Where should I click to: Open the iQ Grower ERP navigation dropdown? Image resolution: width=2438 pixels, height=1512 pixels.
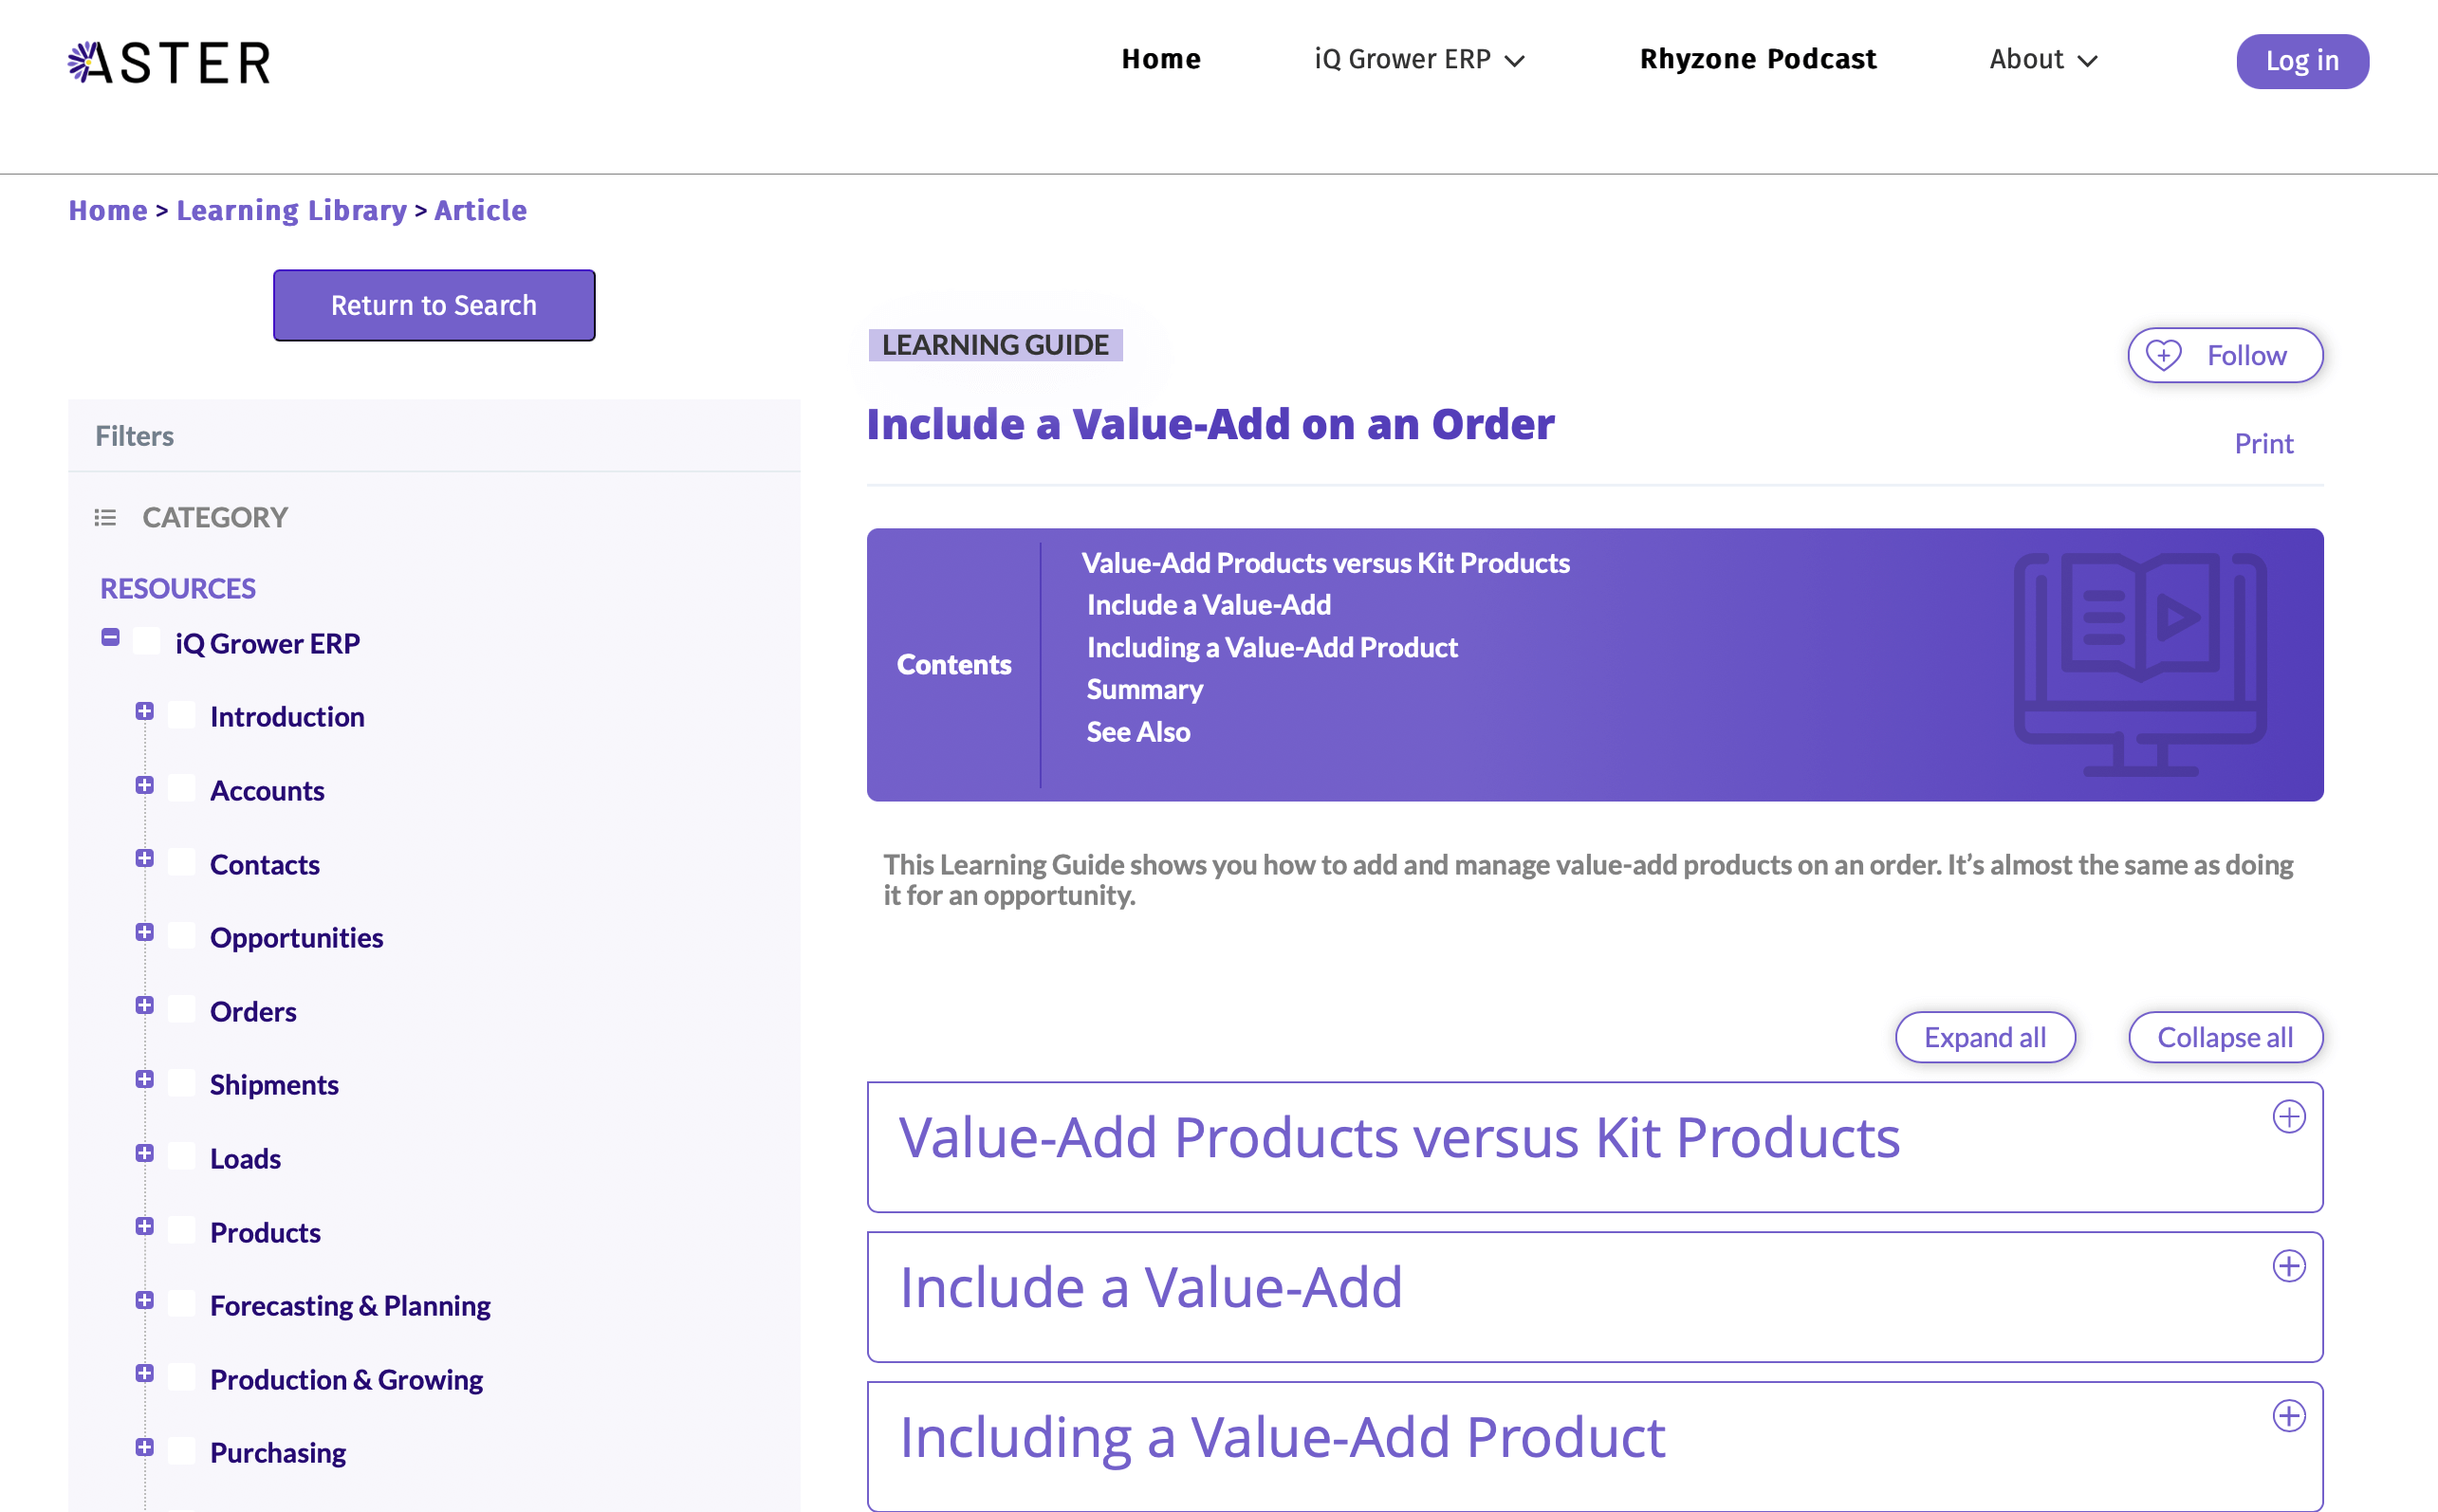(1419, 59)
